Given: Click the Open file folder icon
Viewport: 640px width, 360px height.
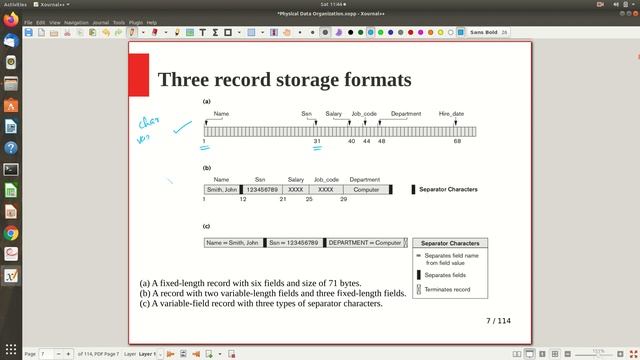Looking at the screenshot, I should coord(54,33).
